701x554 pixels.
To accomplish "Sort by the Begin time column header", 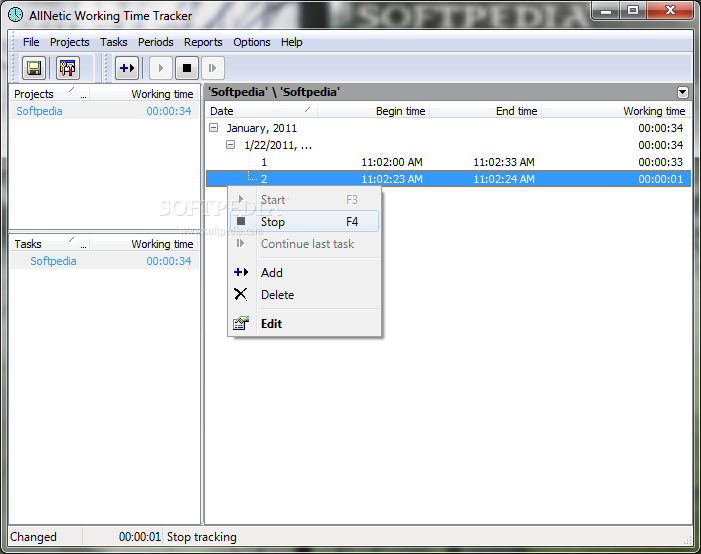I will tap(373, 111).
